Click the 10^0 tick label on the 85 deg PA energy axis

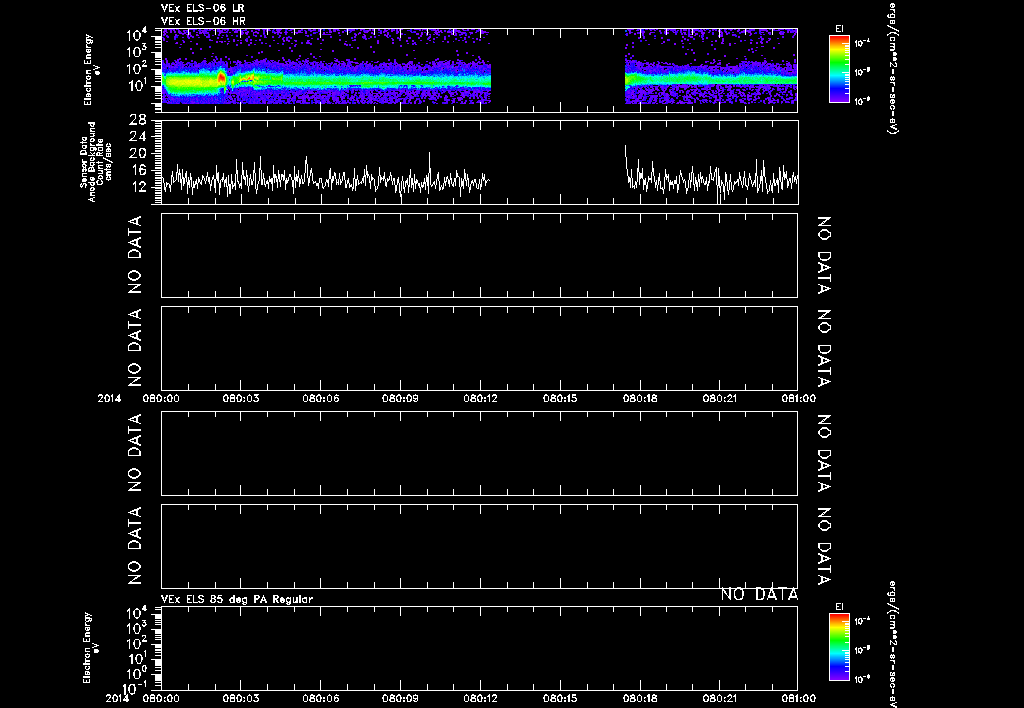point(136,673)
